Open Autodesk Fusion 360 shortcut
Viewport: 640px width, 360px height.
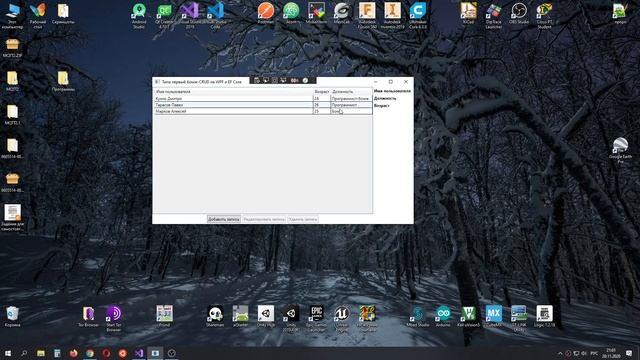click(x=367, y=16)
